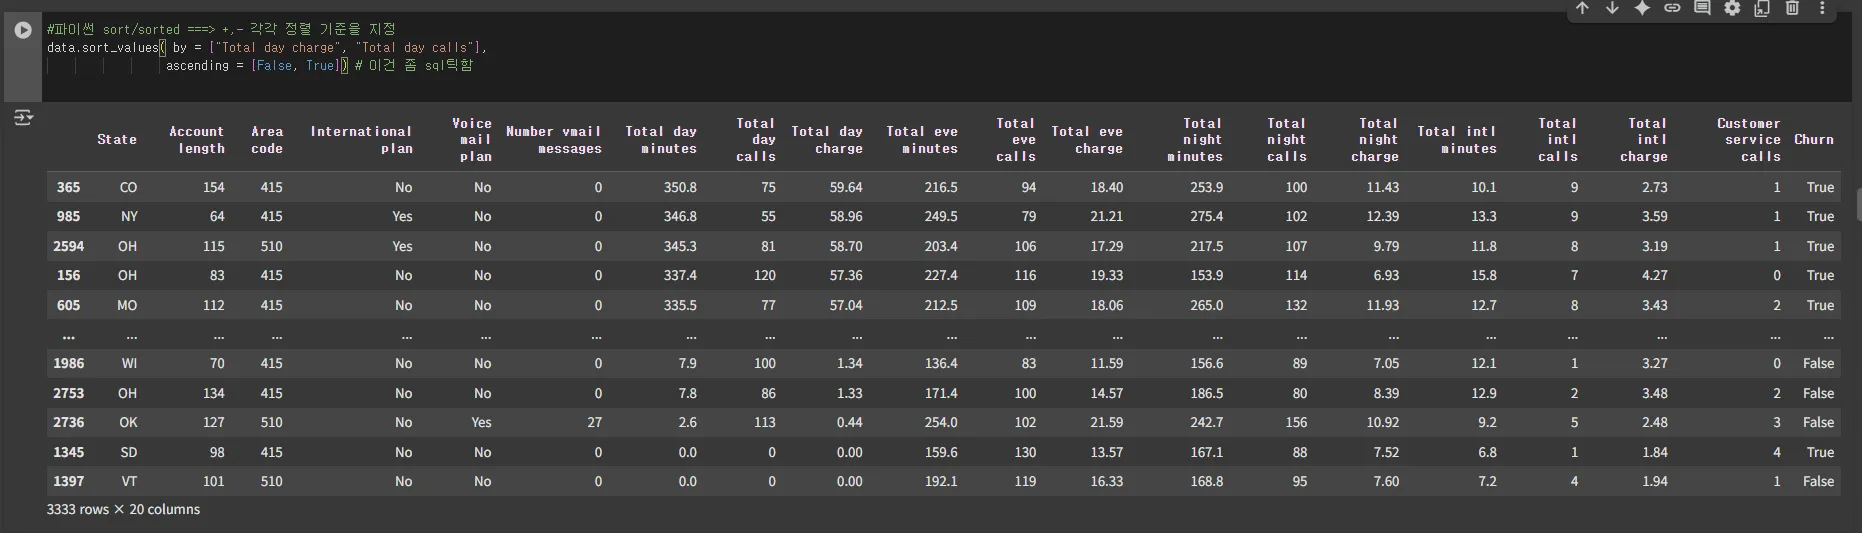The image size is (1862, 533).
Task: Open the cell's more options menu
Action: tap(1822, 8)
